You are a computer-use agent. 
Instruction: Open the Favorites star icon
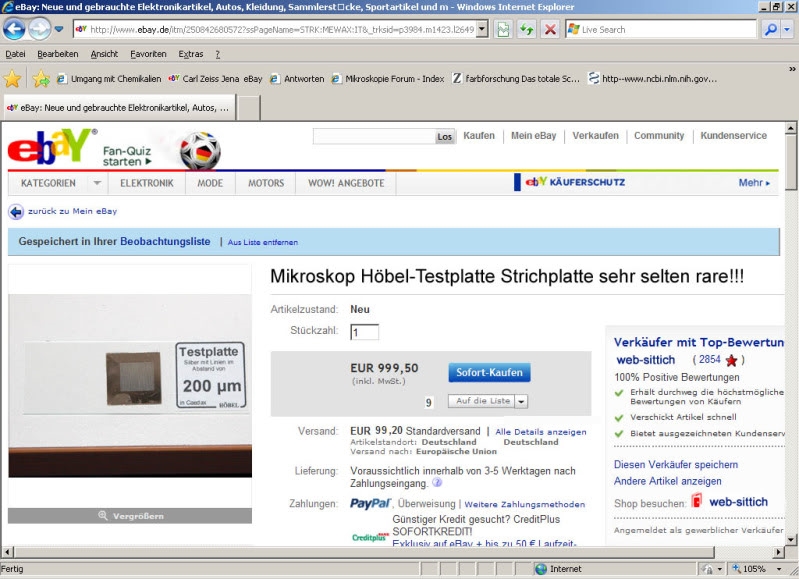coord(12,78)
